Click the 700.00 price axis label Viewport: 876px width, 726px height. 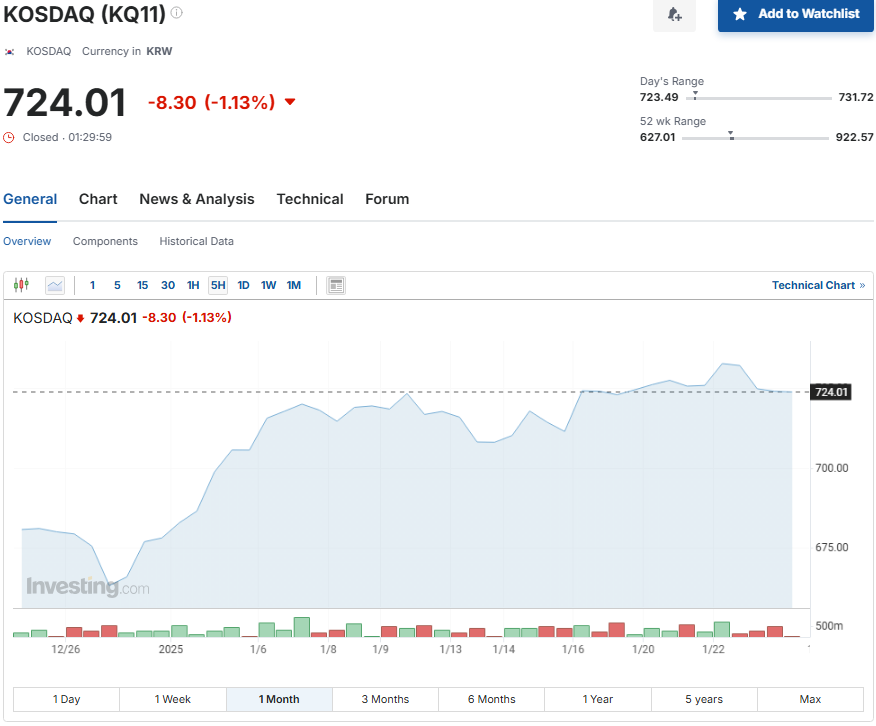[x=832, y=468]
